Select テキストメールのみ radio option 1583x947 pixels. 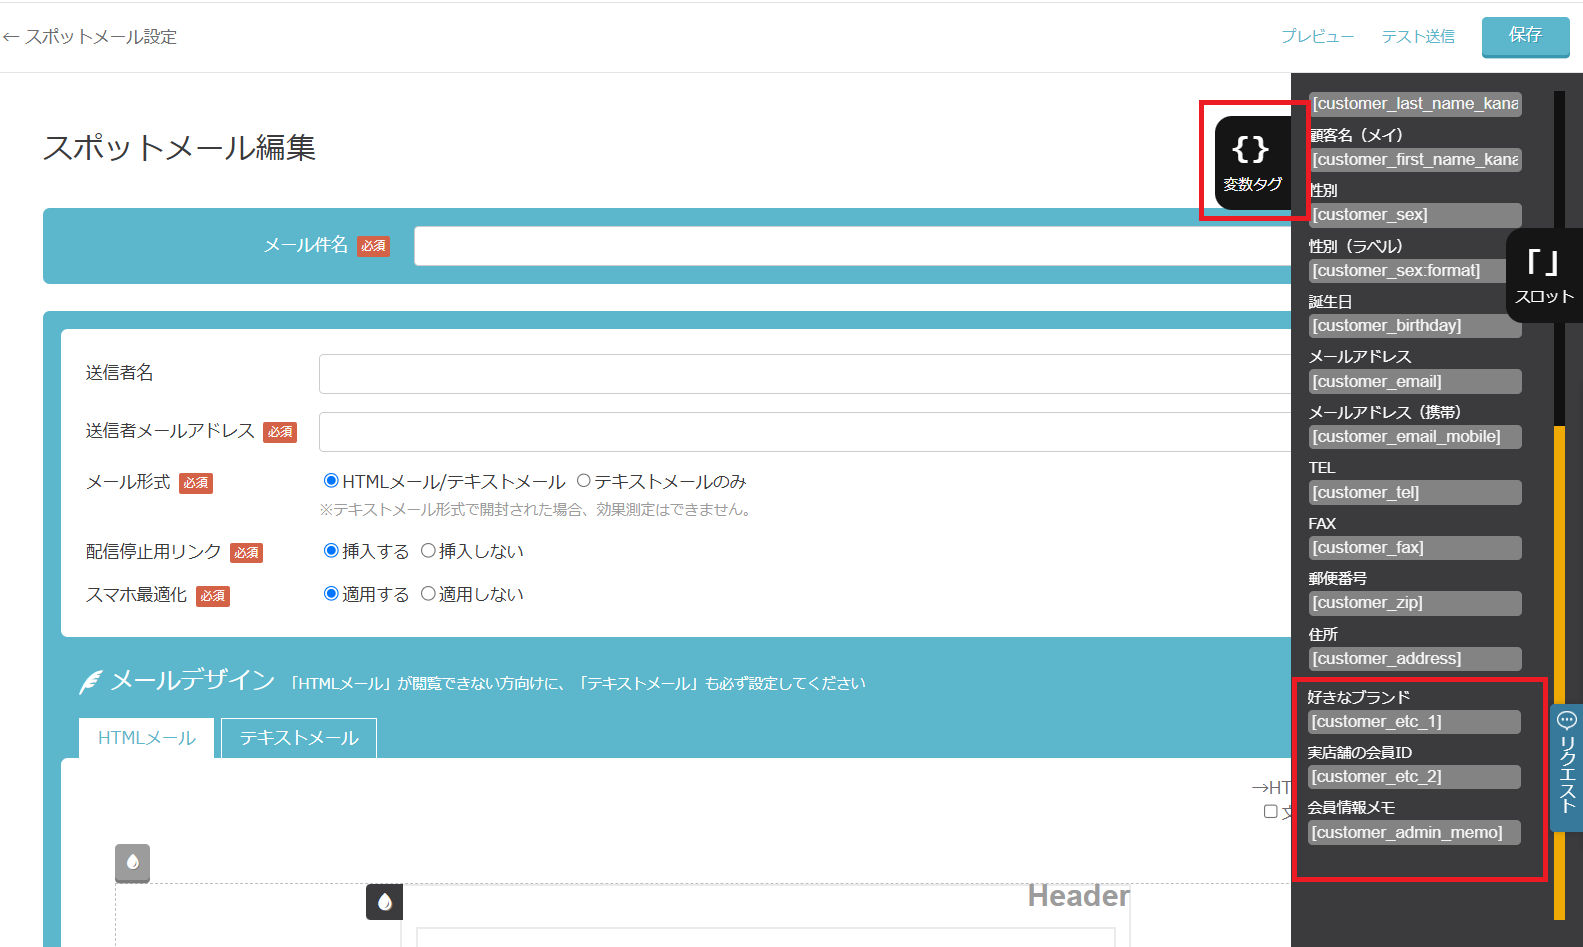584,481
